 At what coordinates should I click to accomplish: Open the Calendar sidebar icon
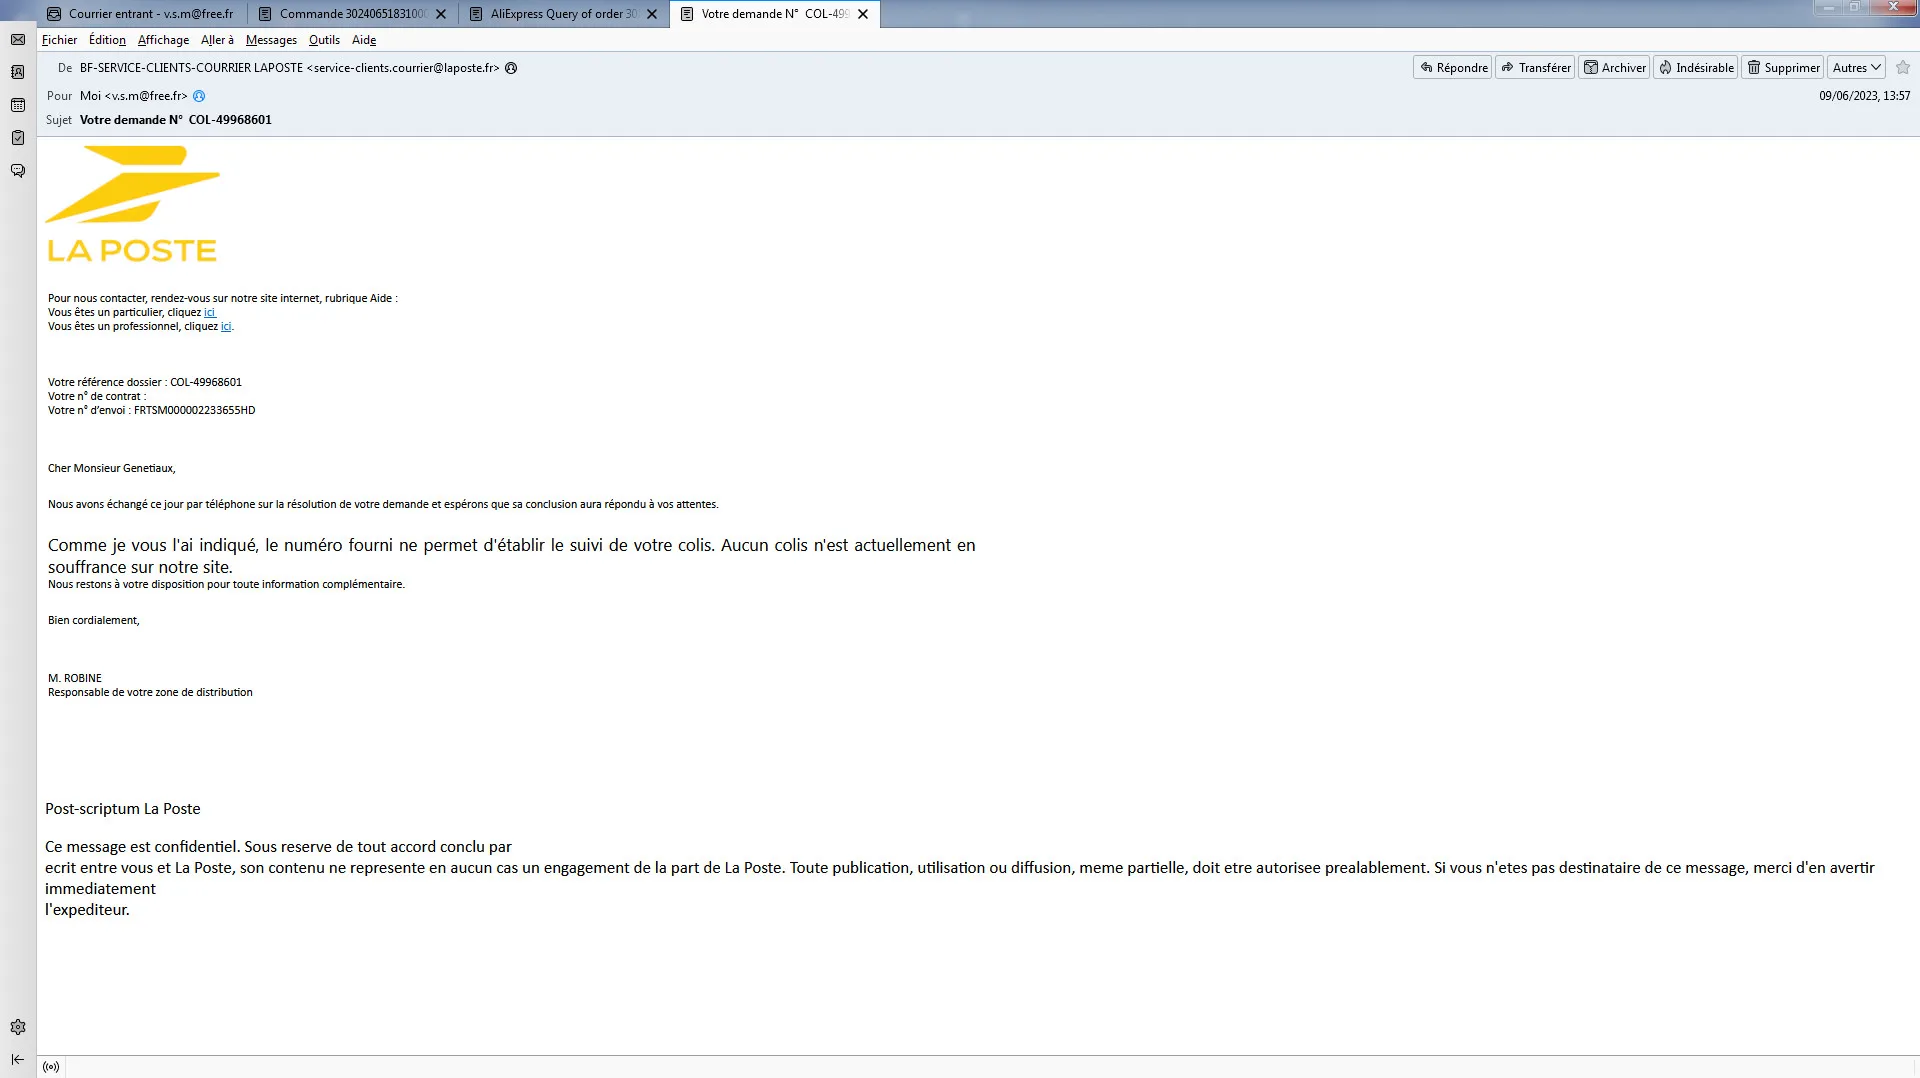18,105
